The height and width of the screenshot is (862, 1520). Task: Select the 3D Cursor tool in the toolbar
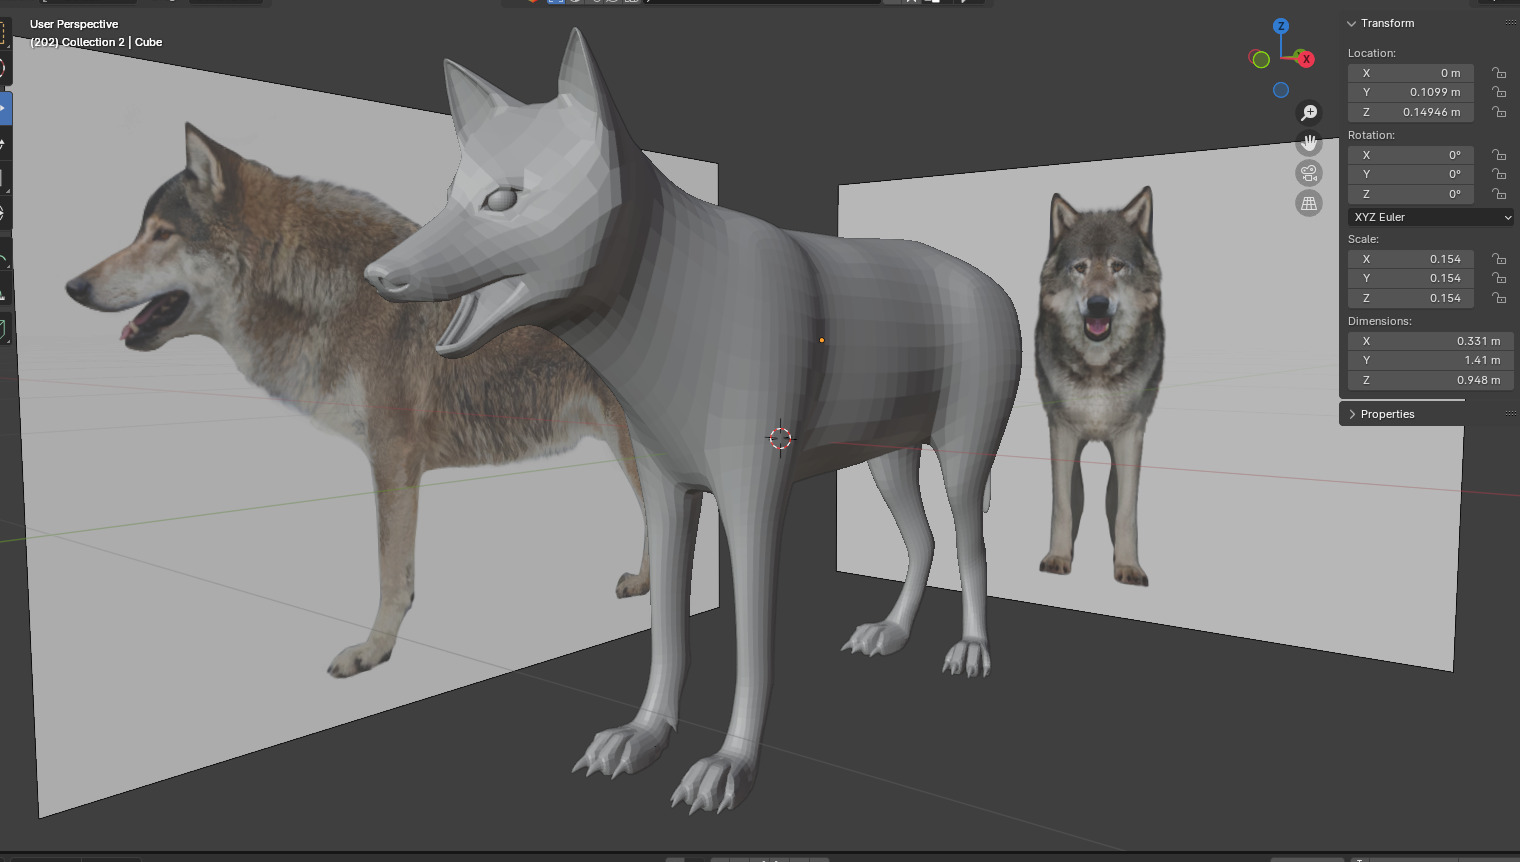point(5,69)
